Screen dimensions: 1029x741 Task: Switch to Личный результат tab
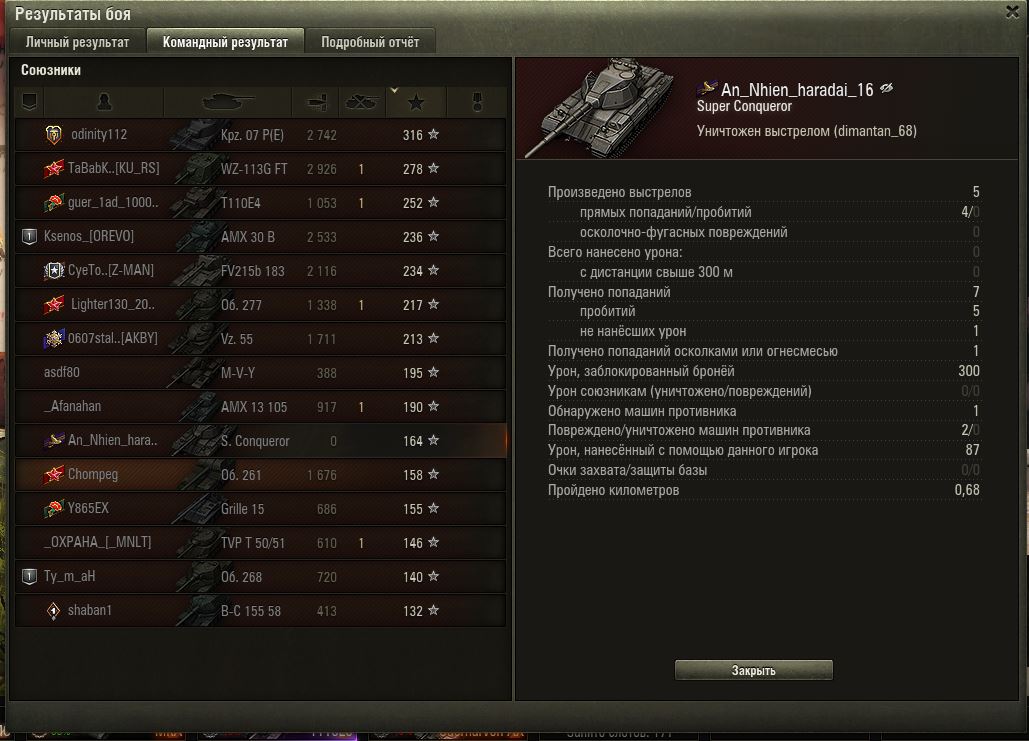tap(77, 41)
